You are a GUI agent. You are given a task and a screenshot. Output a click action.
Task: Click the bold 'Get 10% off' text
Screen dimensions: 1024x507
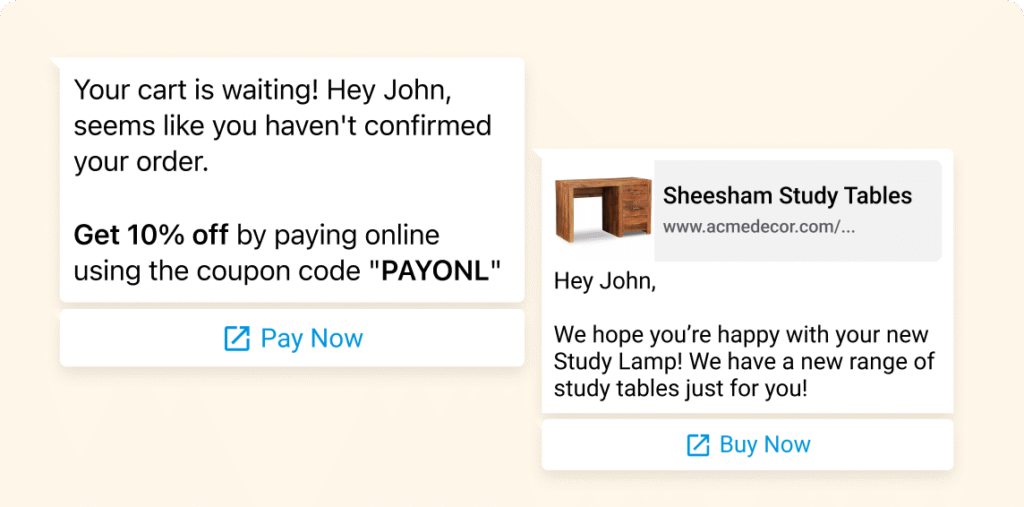151,236
